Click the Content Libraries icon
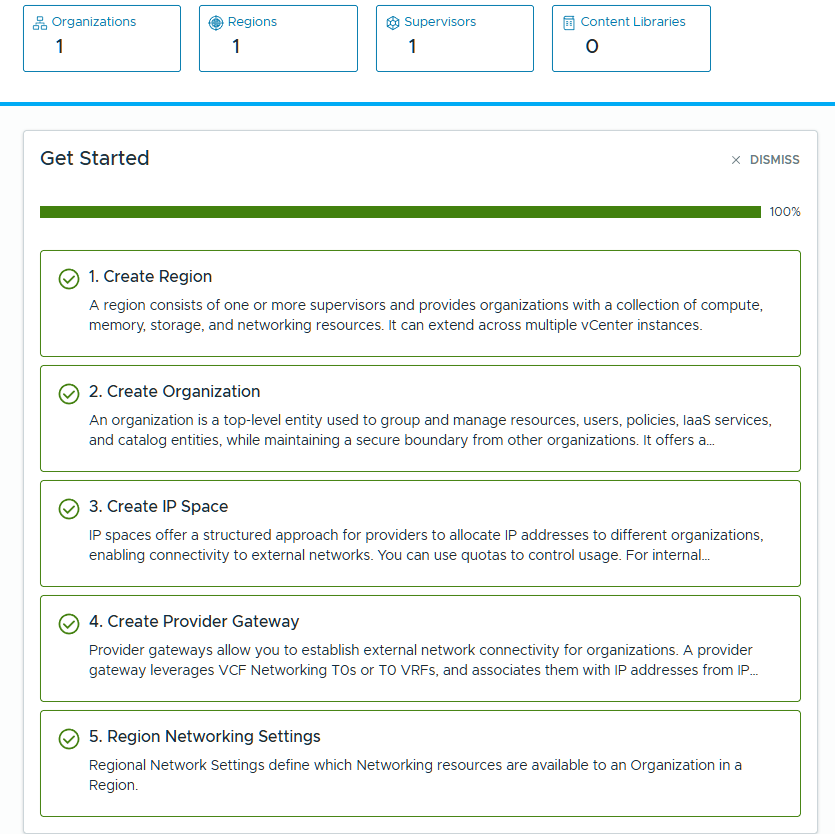 pyautogui.click(x=569, y=23)
